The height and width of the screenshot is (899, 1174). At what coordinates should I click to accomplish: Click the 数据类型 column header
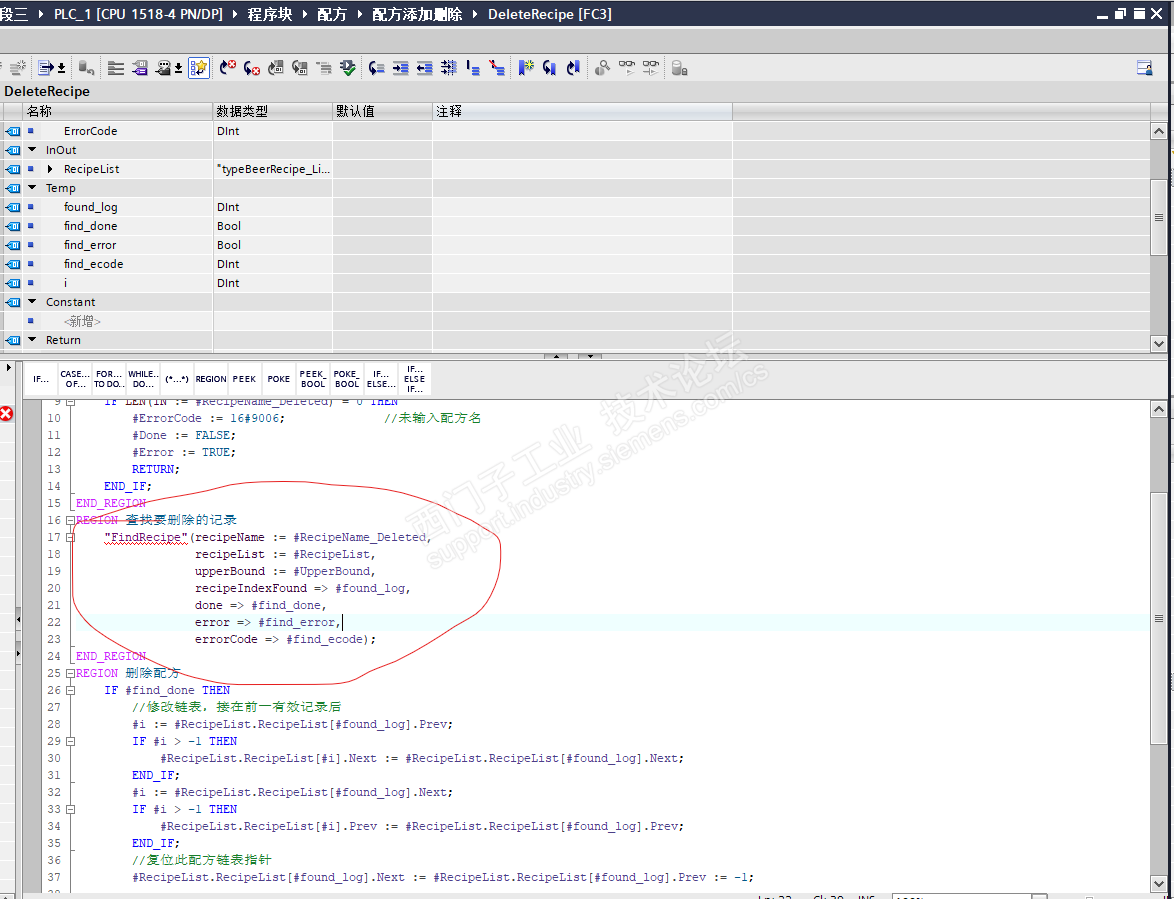pyautogui.click(x=273, y=111)
